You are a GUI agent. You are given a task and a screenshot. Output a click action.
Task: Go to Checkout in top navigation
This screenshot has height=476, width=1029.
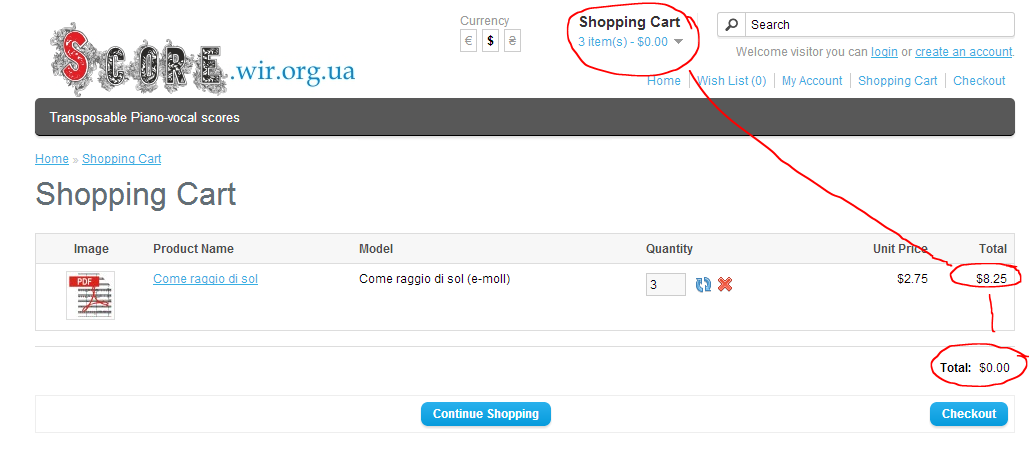pos(979,81)
